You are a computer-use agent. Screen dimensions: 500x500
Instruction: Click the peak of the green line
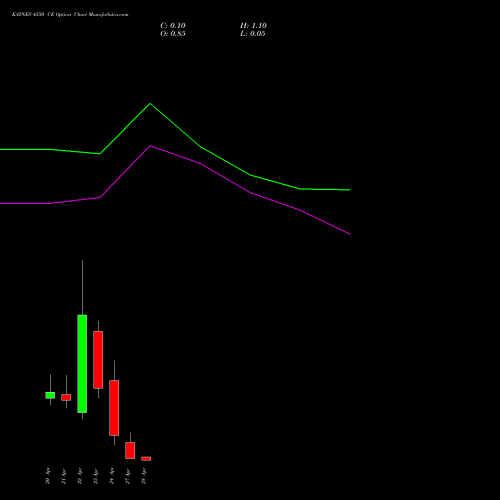[x=150, y=104]
